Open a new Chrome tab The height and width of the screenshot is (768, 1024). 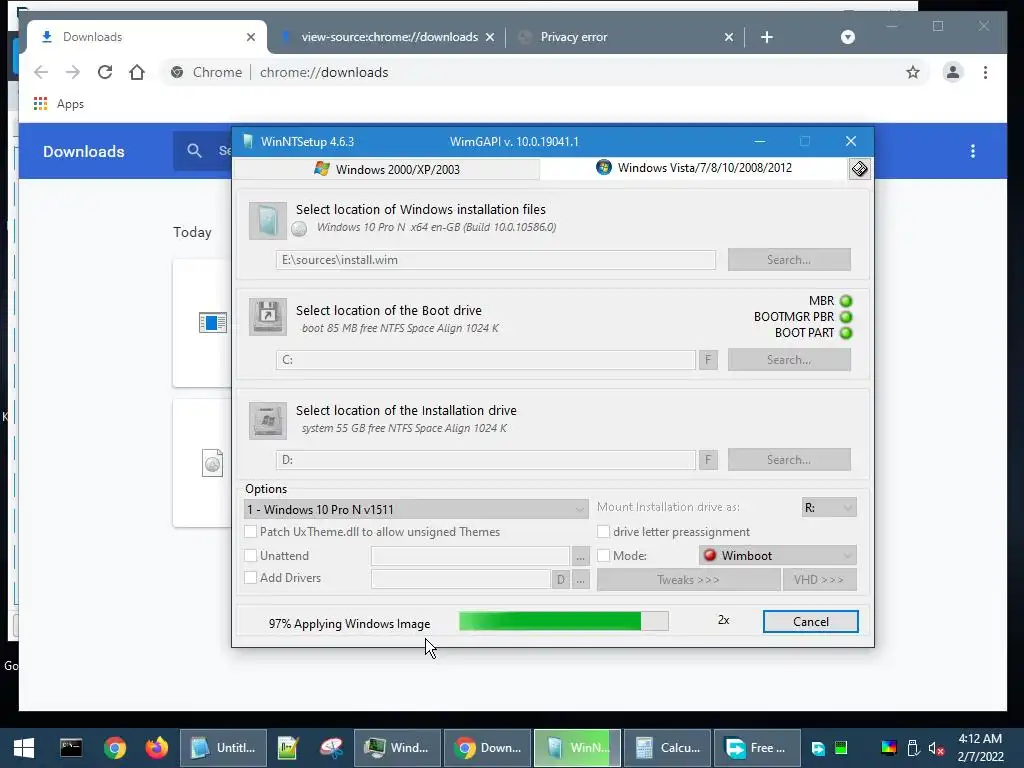(767, 37)
